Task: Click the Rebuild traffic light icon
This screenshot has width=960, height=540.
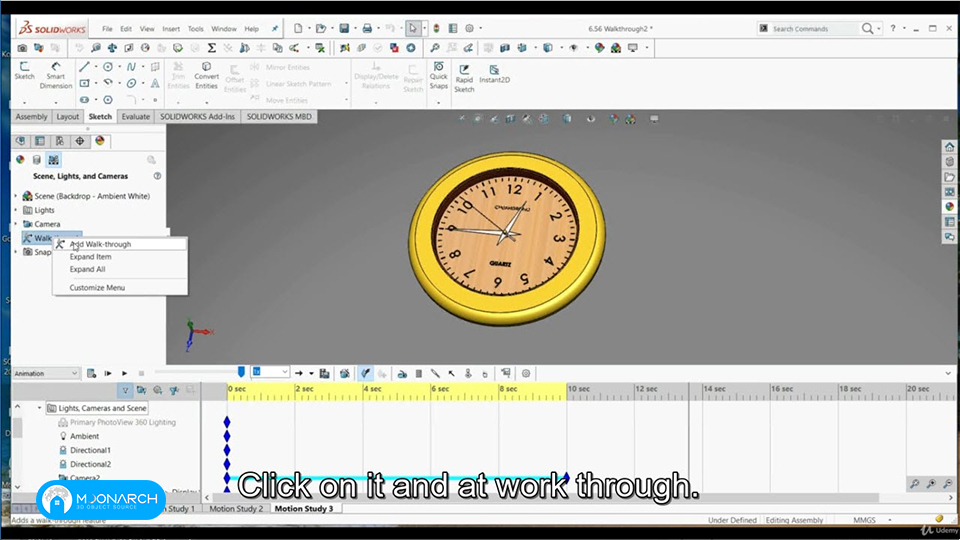Action: click(437, 28)
